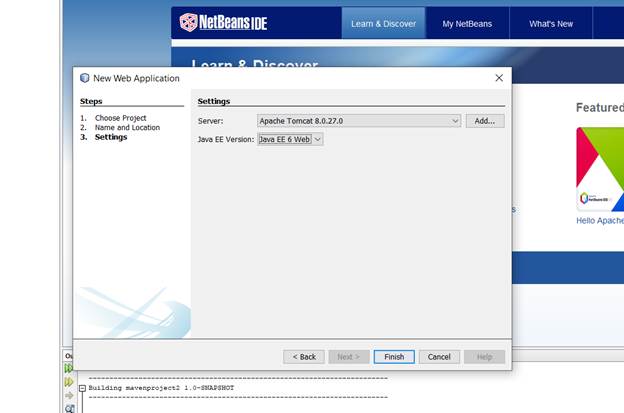Image resolution: width=624 pixels, height=413 pixels.
Task: Click the greyed Next > button
Action: click(x=349, y=357)
